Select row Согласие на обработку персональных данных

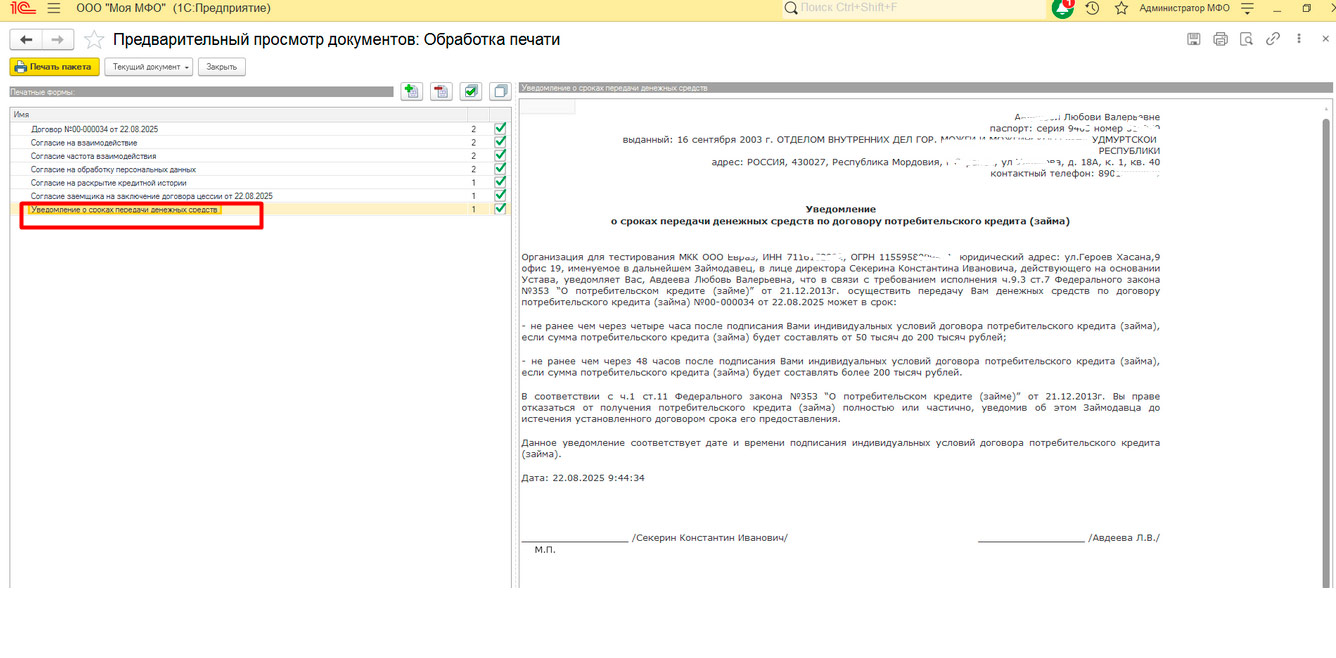click(260, 169)
